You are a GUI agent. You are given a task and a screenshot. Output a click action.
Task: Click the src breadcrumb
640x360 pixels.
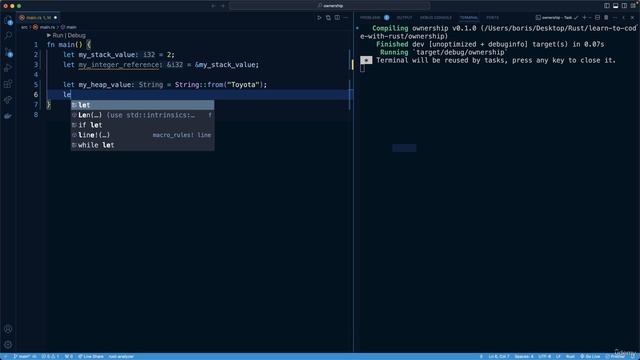(x=24, y=27)
